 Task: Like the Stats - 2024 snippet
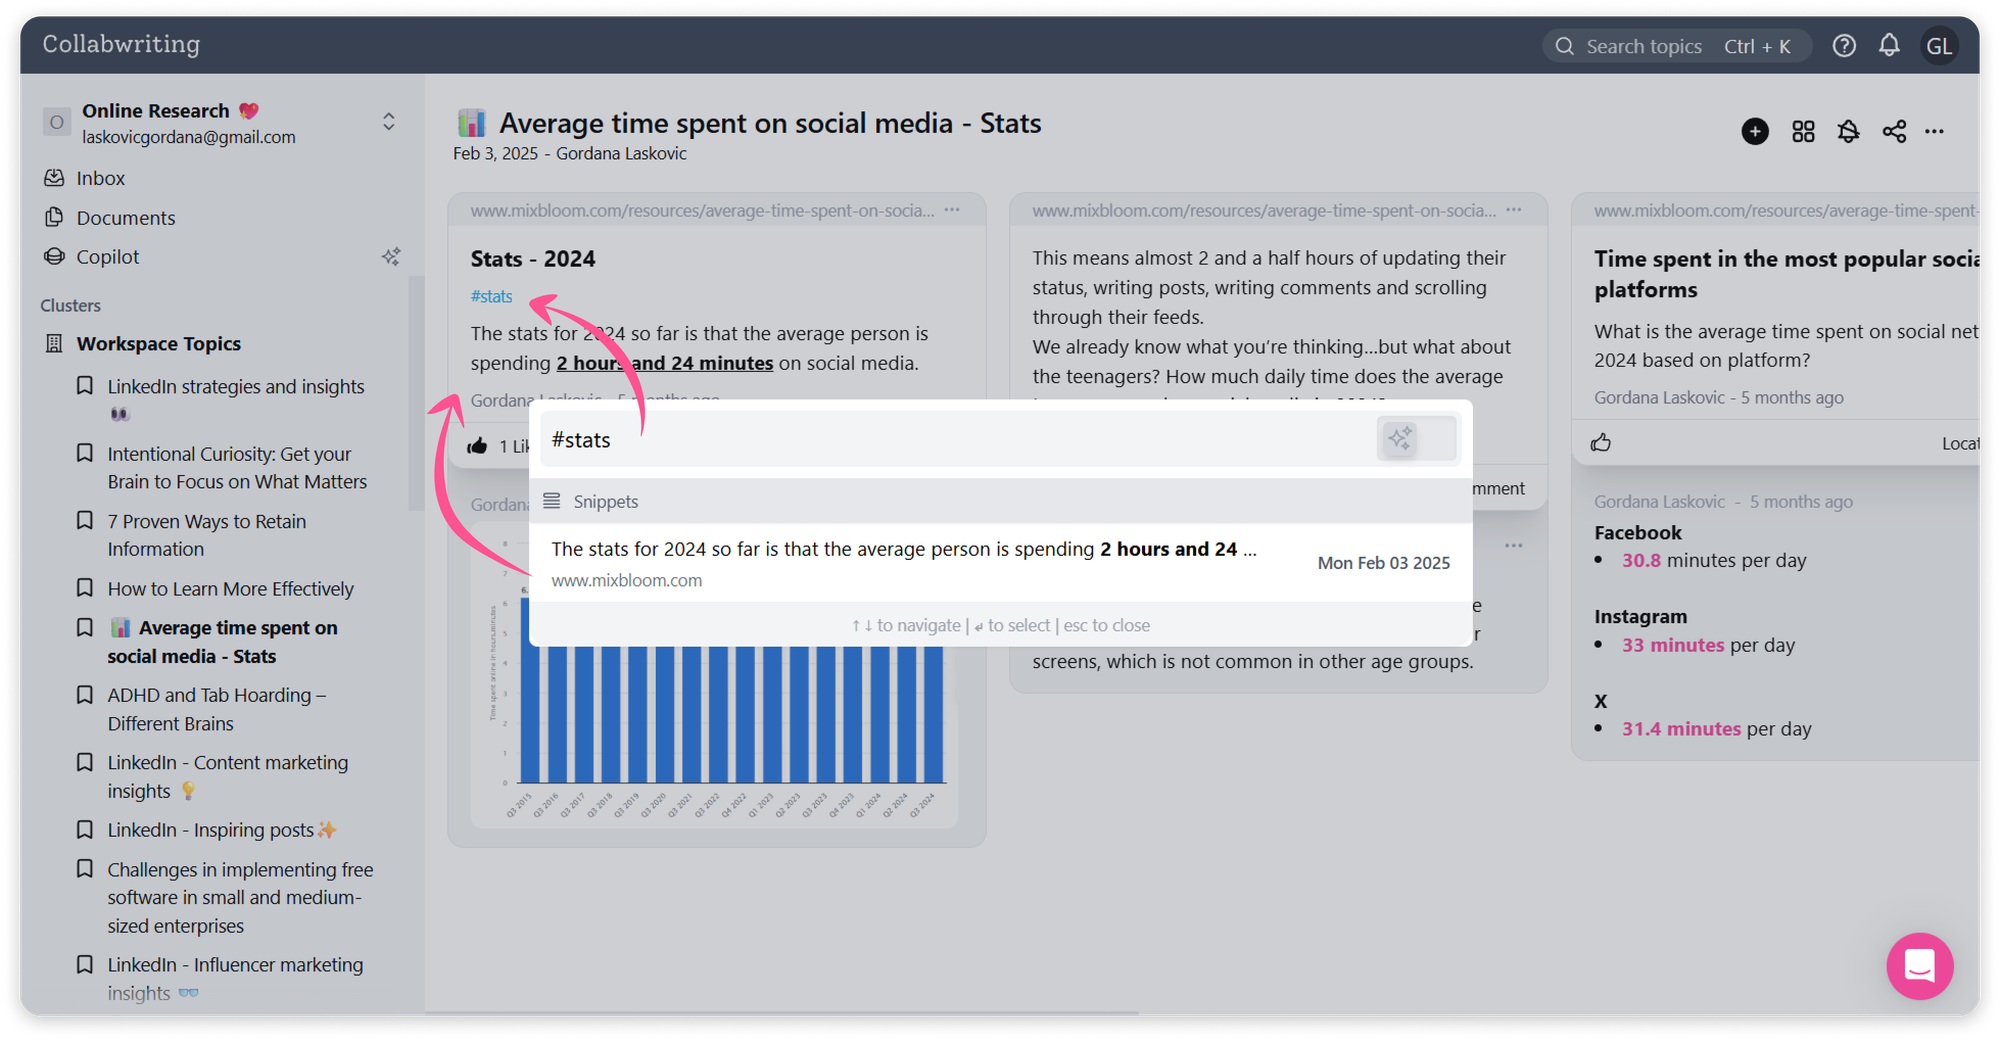[x=478, y=446]
